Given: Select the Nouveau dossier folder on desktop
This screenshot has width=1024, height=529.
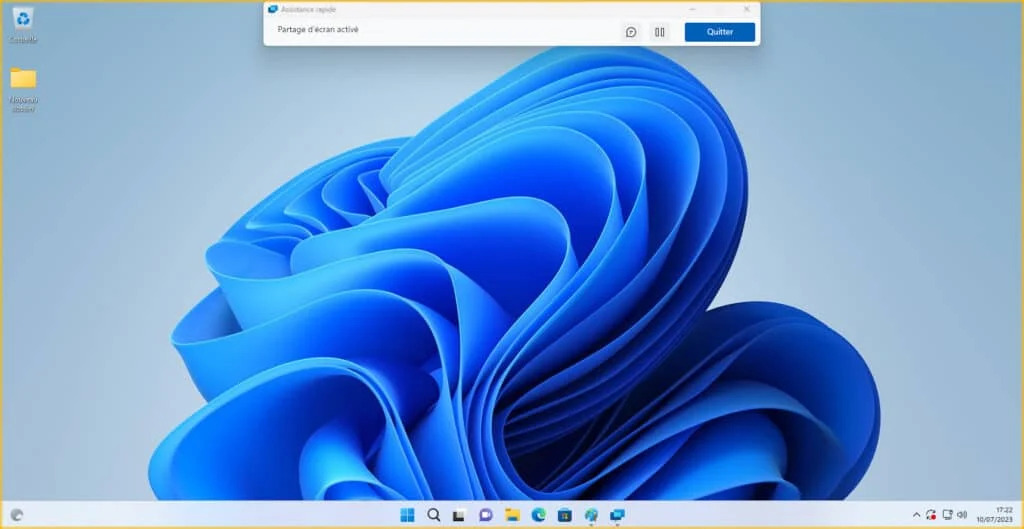Looking at the screenshot, I should [24, 89].
